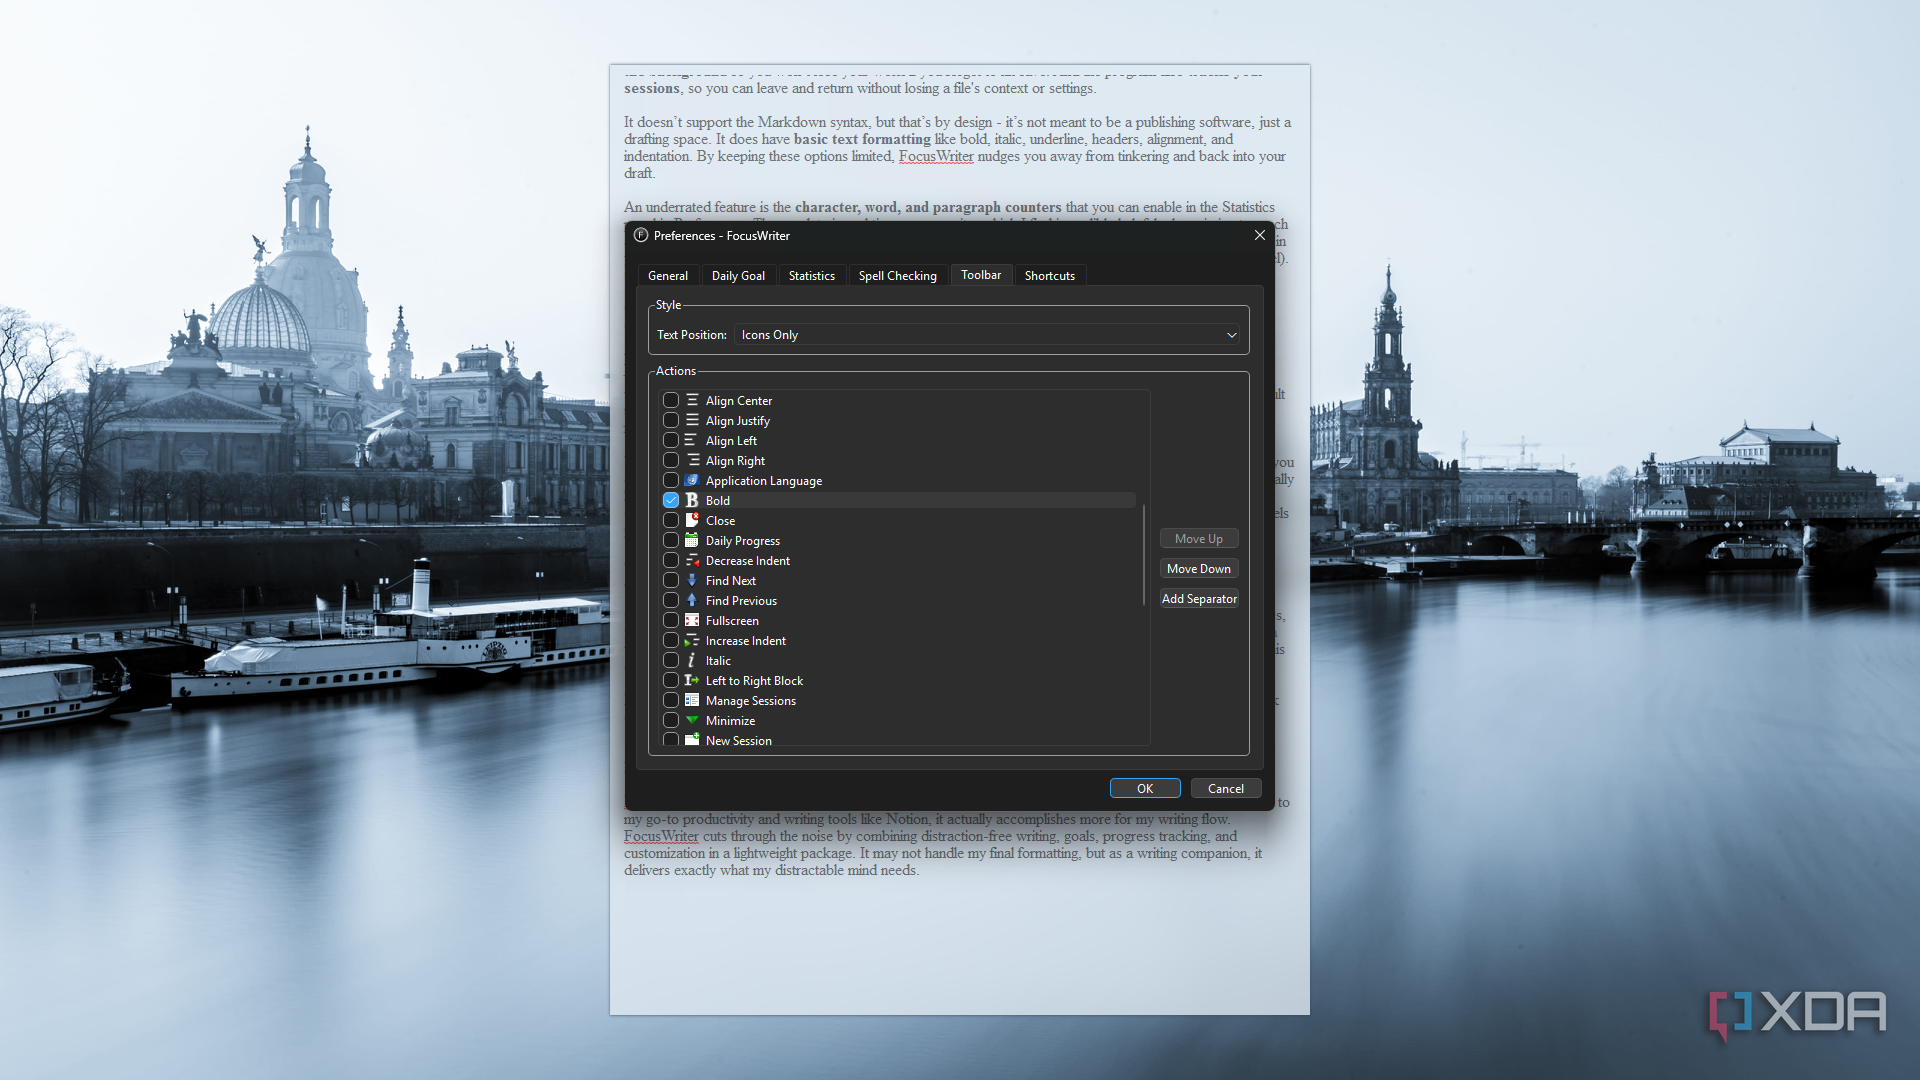Go to the Shortcuts tab

pyautogui.click(x=1049, y=276)
